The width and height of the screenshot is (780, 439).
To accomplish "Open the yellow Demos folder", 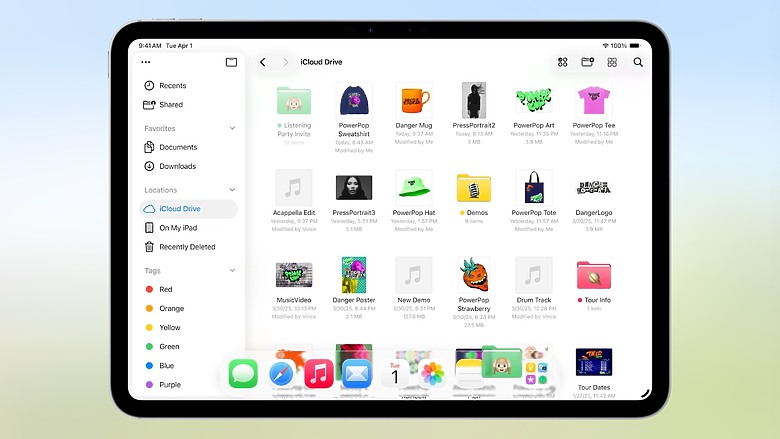I will (x=474, y=188).
